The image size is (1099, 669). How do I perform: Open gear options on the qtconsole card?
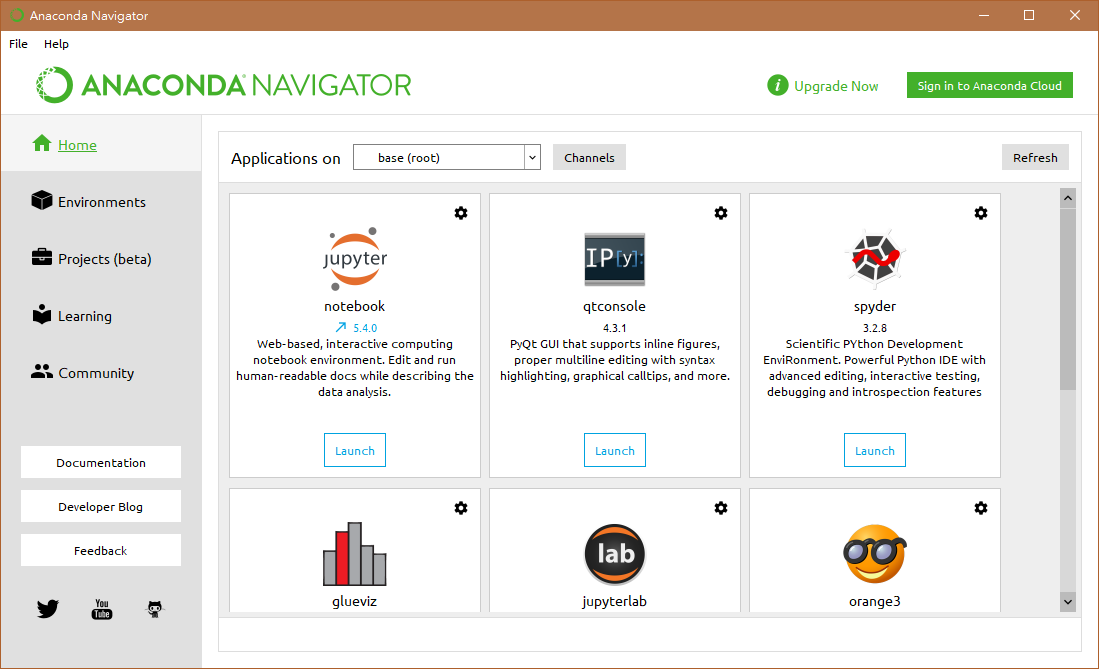coord(721,213)
